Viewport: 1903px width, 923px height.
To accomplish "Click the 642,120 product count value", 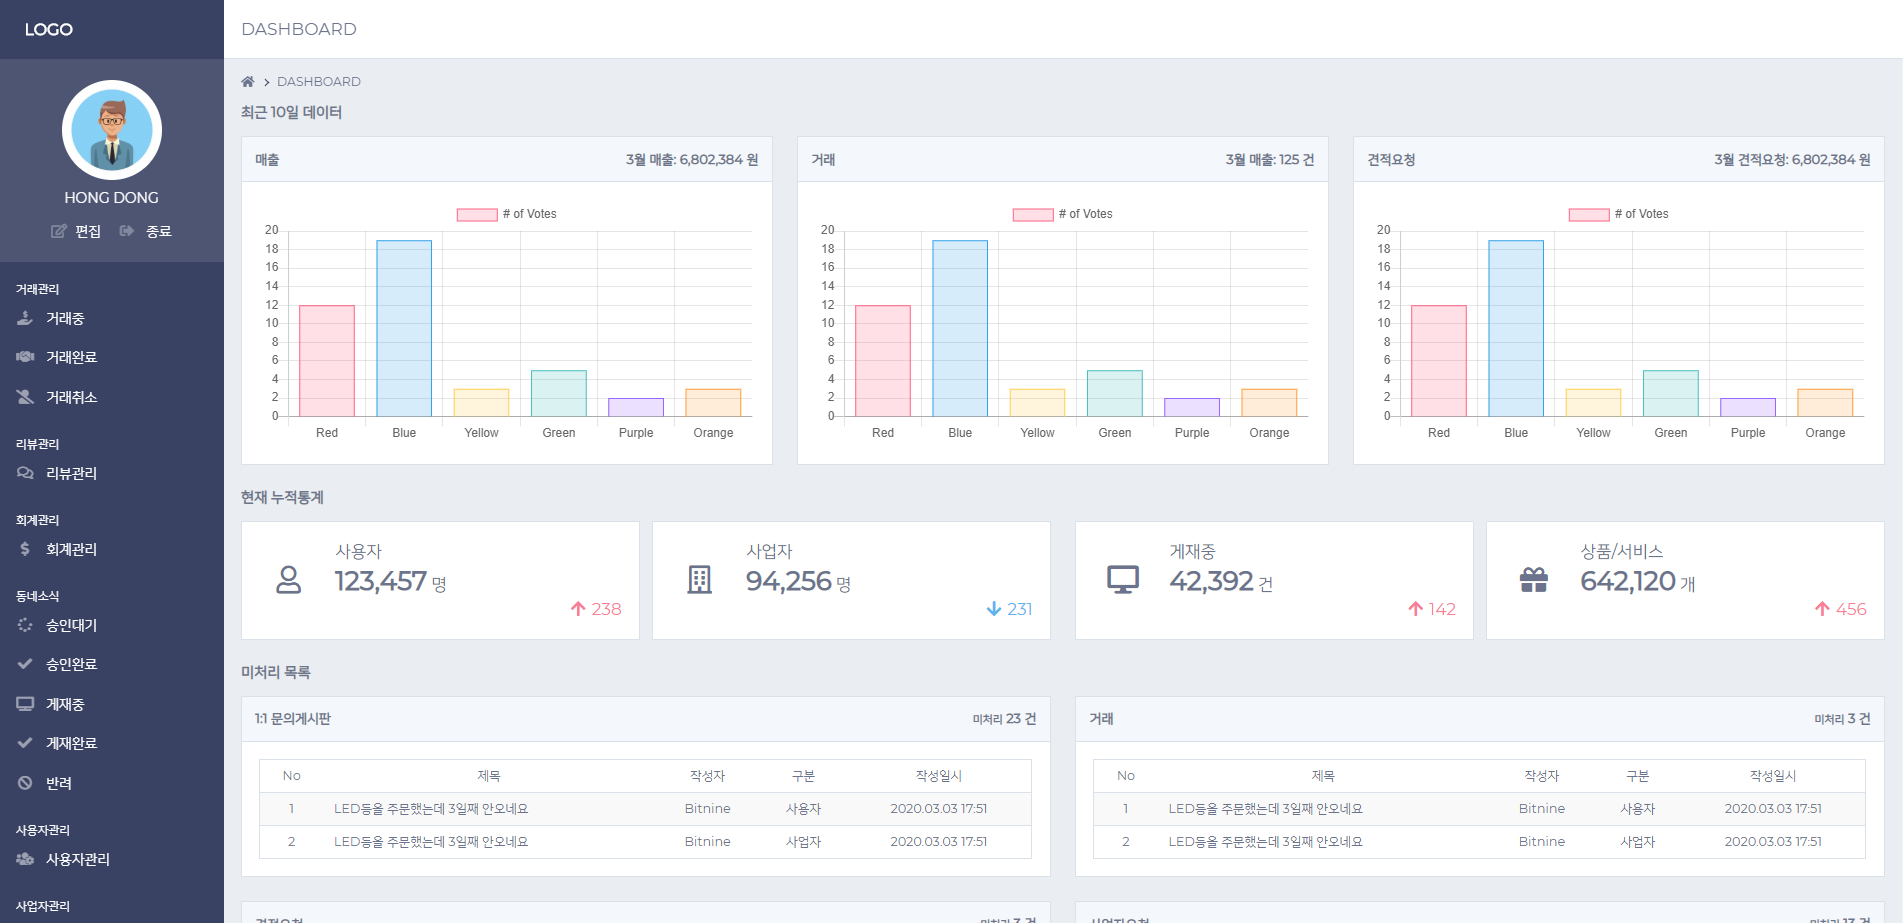I will [x=1628, y=581].
